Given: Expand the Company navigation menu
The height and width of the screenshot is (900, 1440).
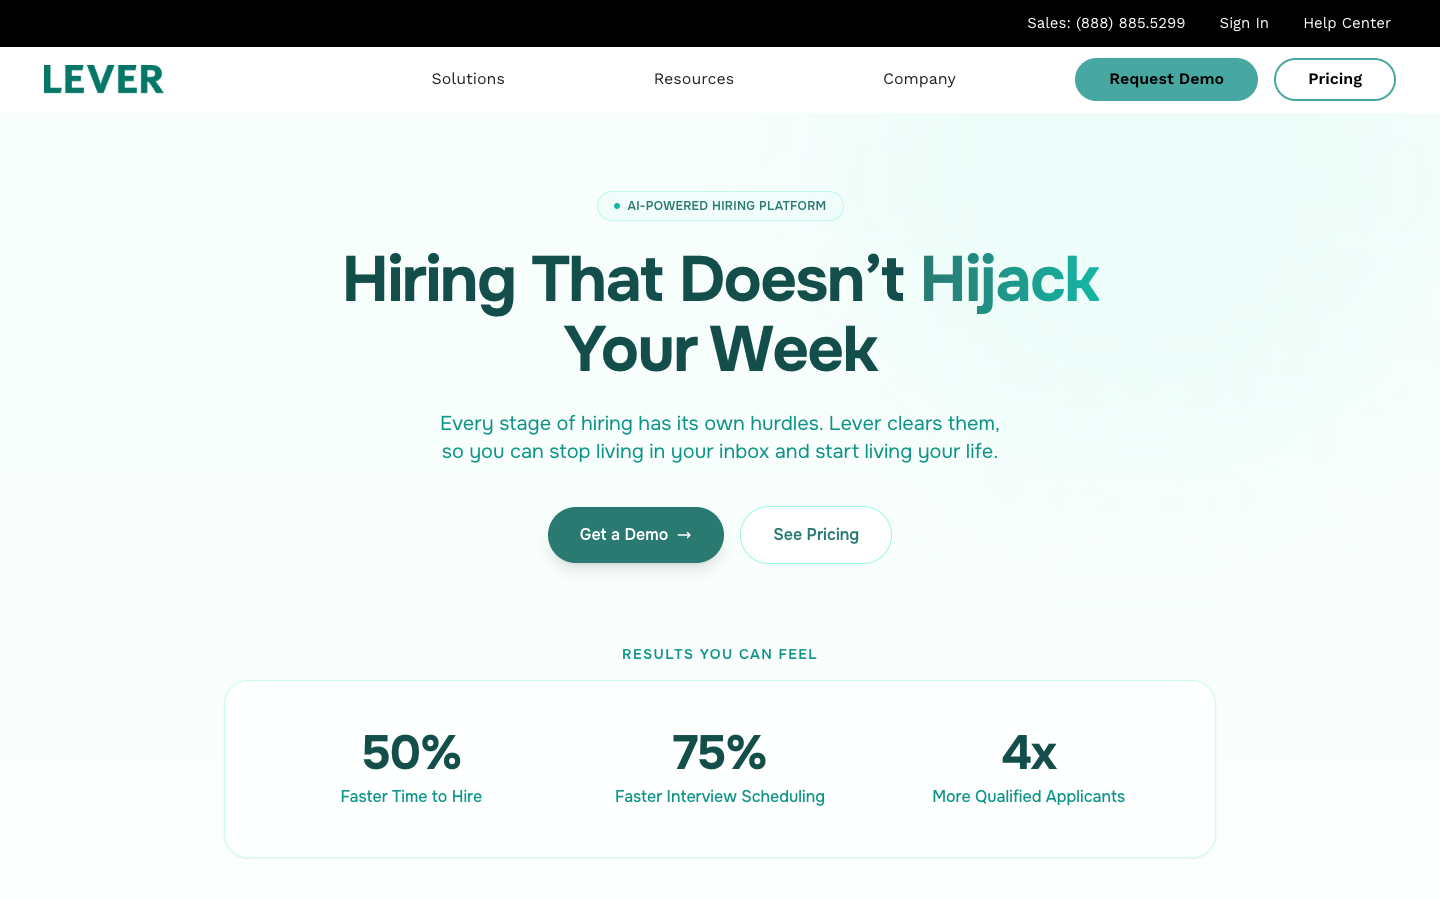Looking at the screenshot, I should [919, 79].
